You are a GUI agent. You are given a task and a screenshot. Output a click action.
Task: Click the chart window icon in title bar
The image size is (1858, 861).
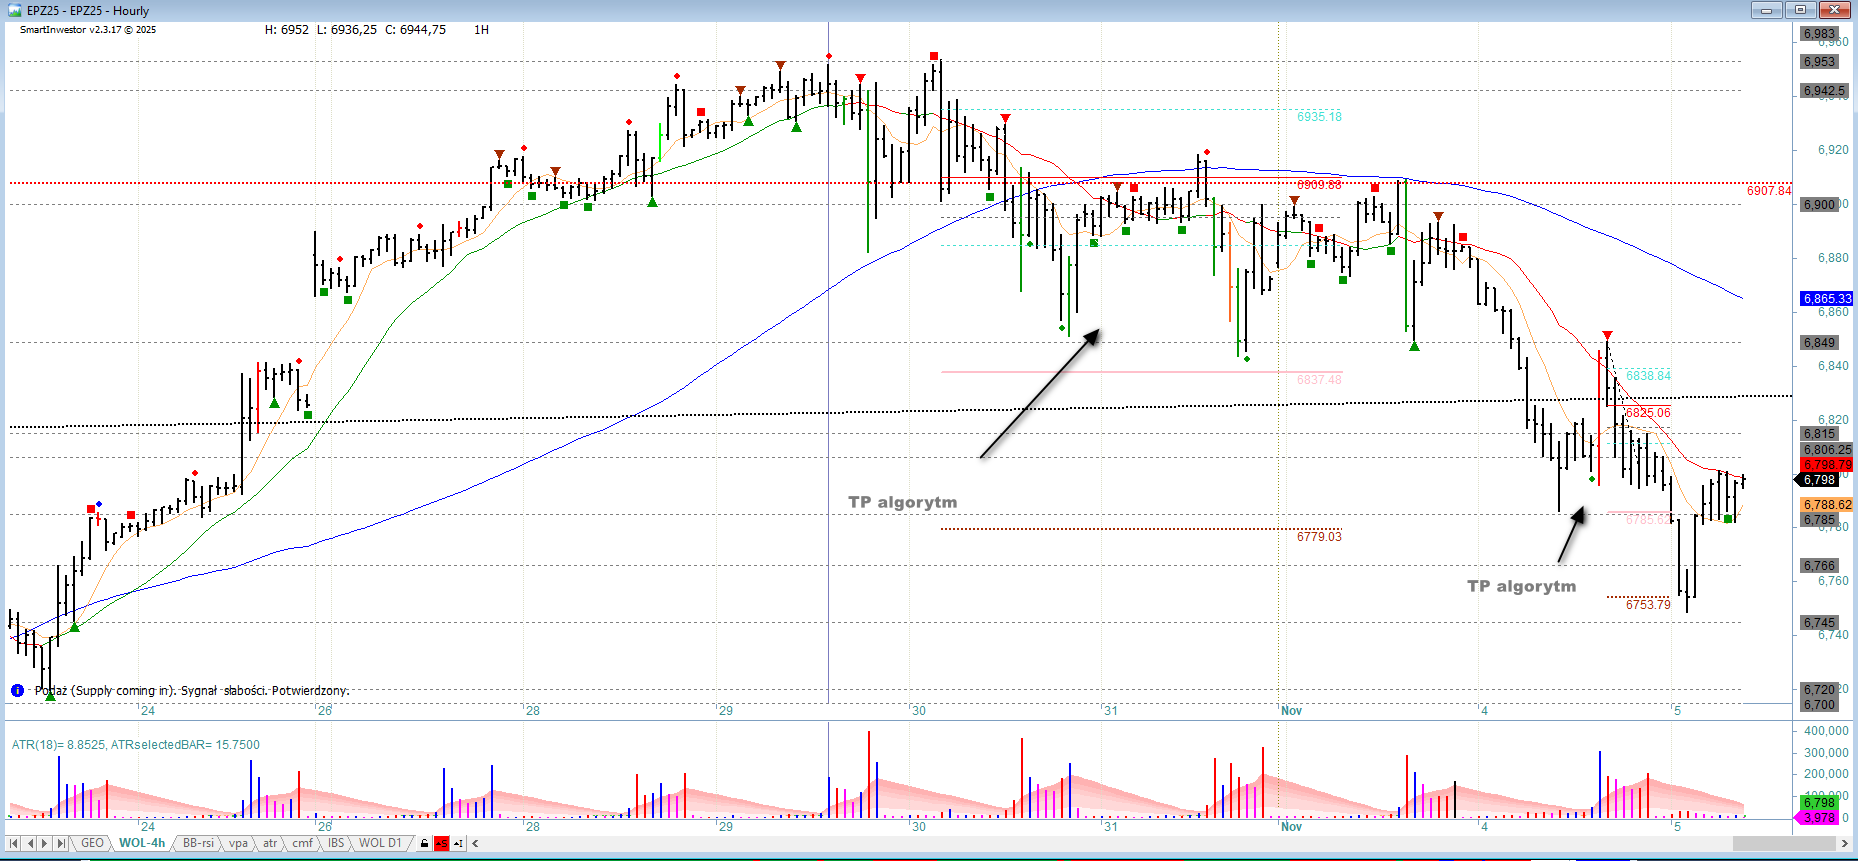point(14,10)
